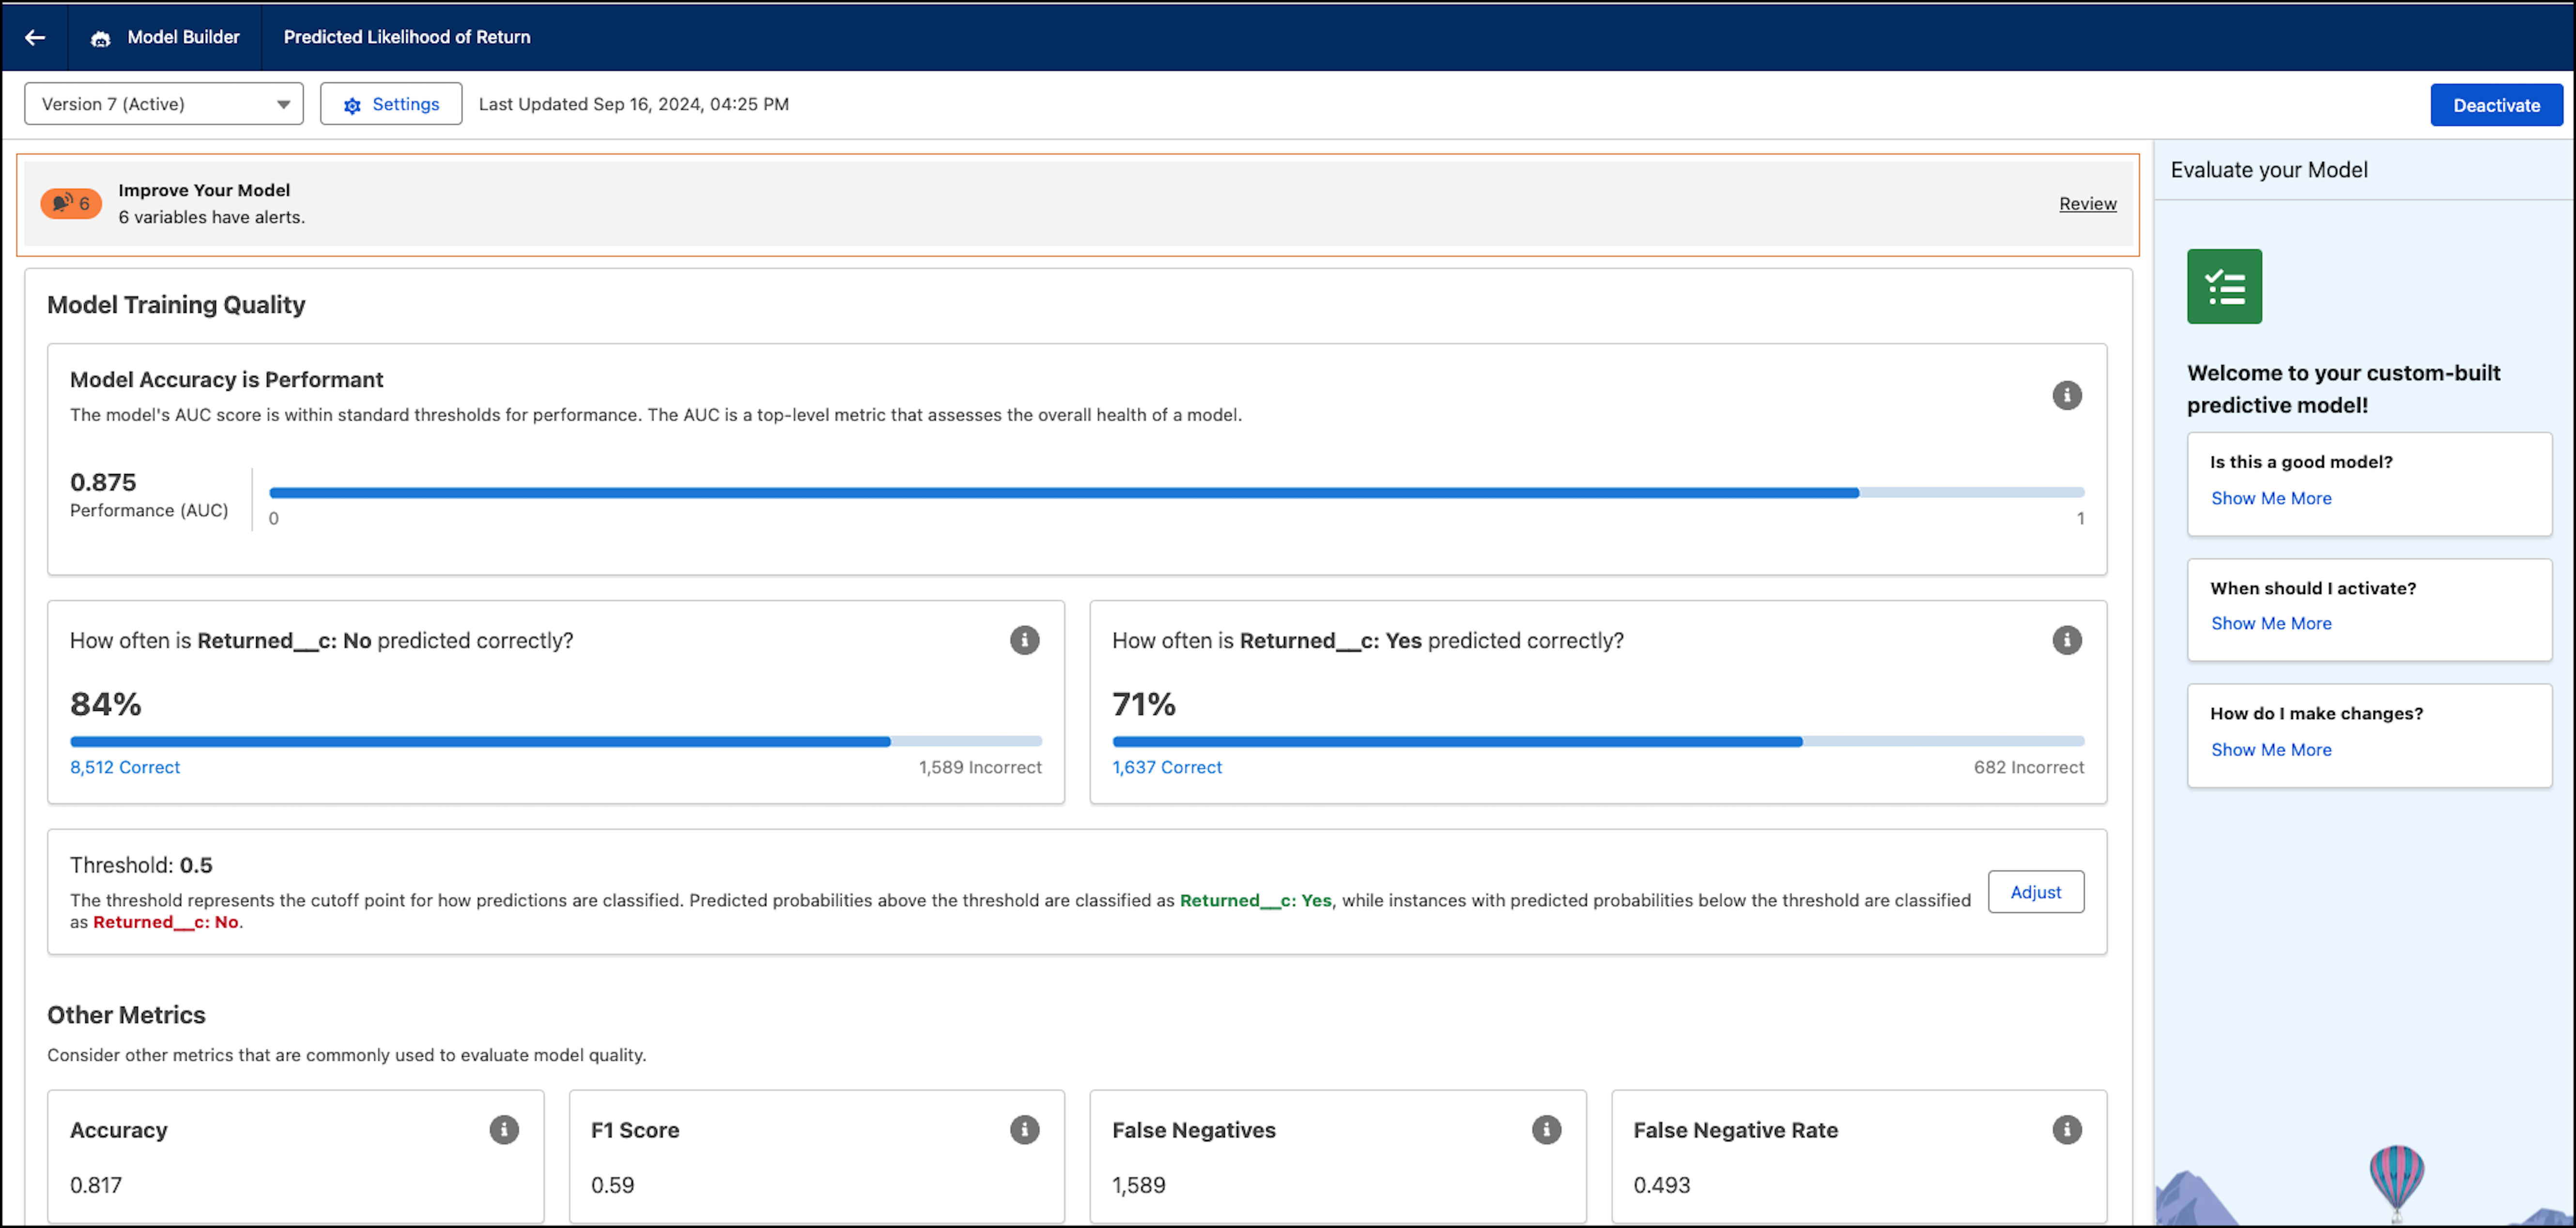The image size is (2576, 1228).
Task: Click the 'Welcome to your custom-built predictive model!' heading
Action: tap(2343, 389)
